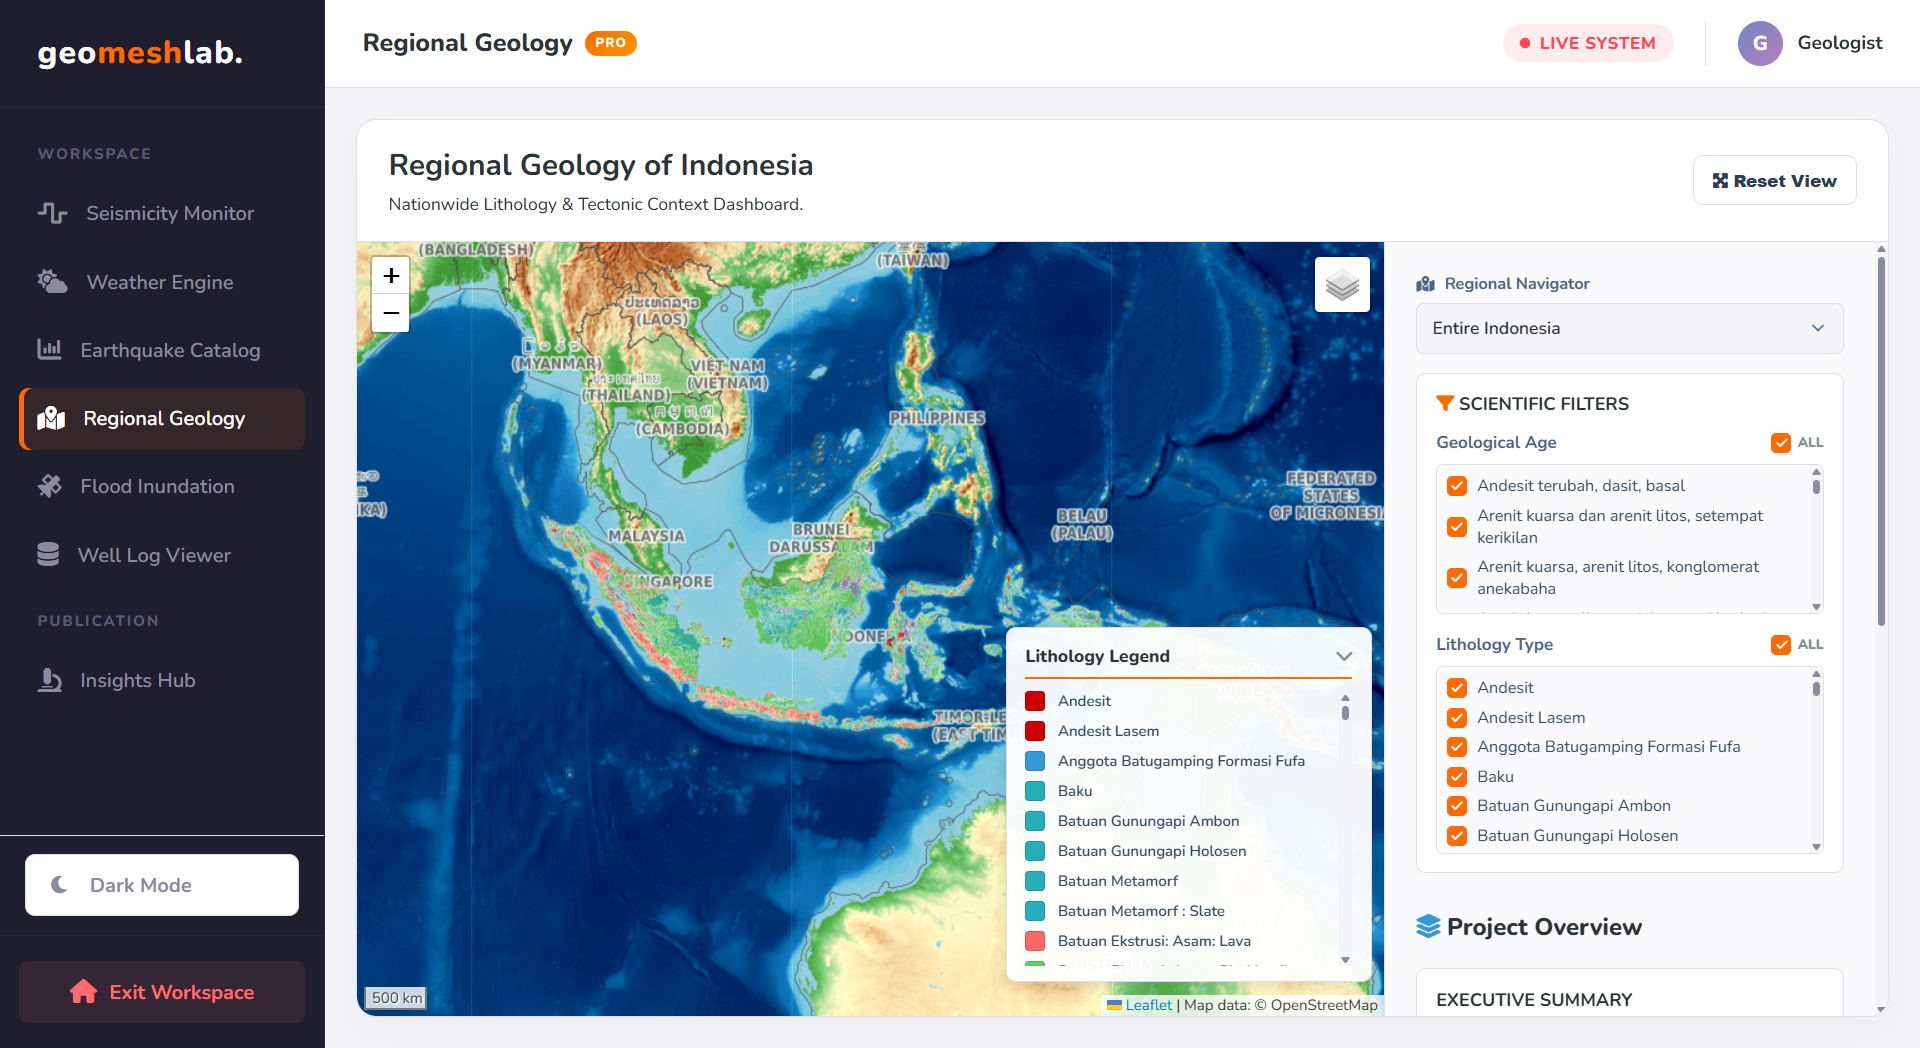
Task: Open the Entire Indonesia region dropdown
Action: coord(1629,328)
